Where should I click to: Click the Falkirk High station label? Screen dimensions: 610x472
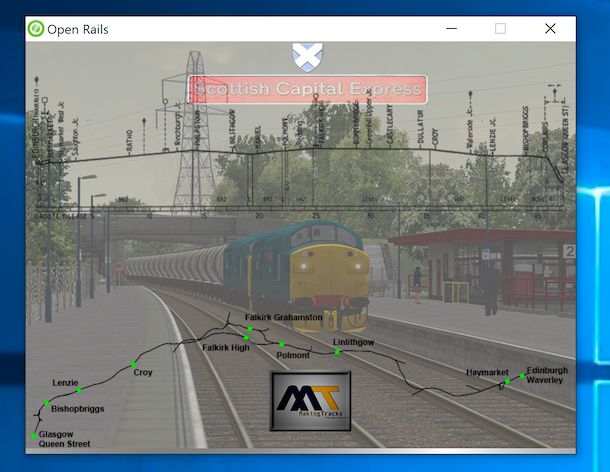point(226,347)
